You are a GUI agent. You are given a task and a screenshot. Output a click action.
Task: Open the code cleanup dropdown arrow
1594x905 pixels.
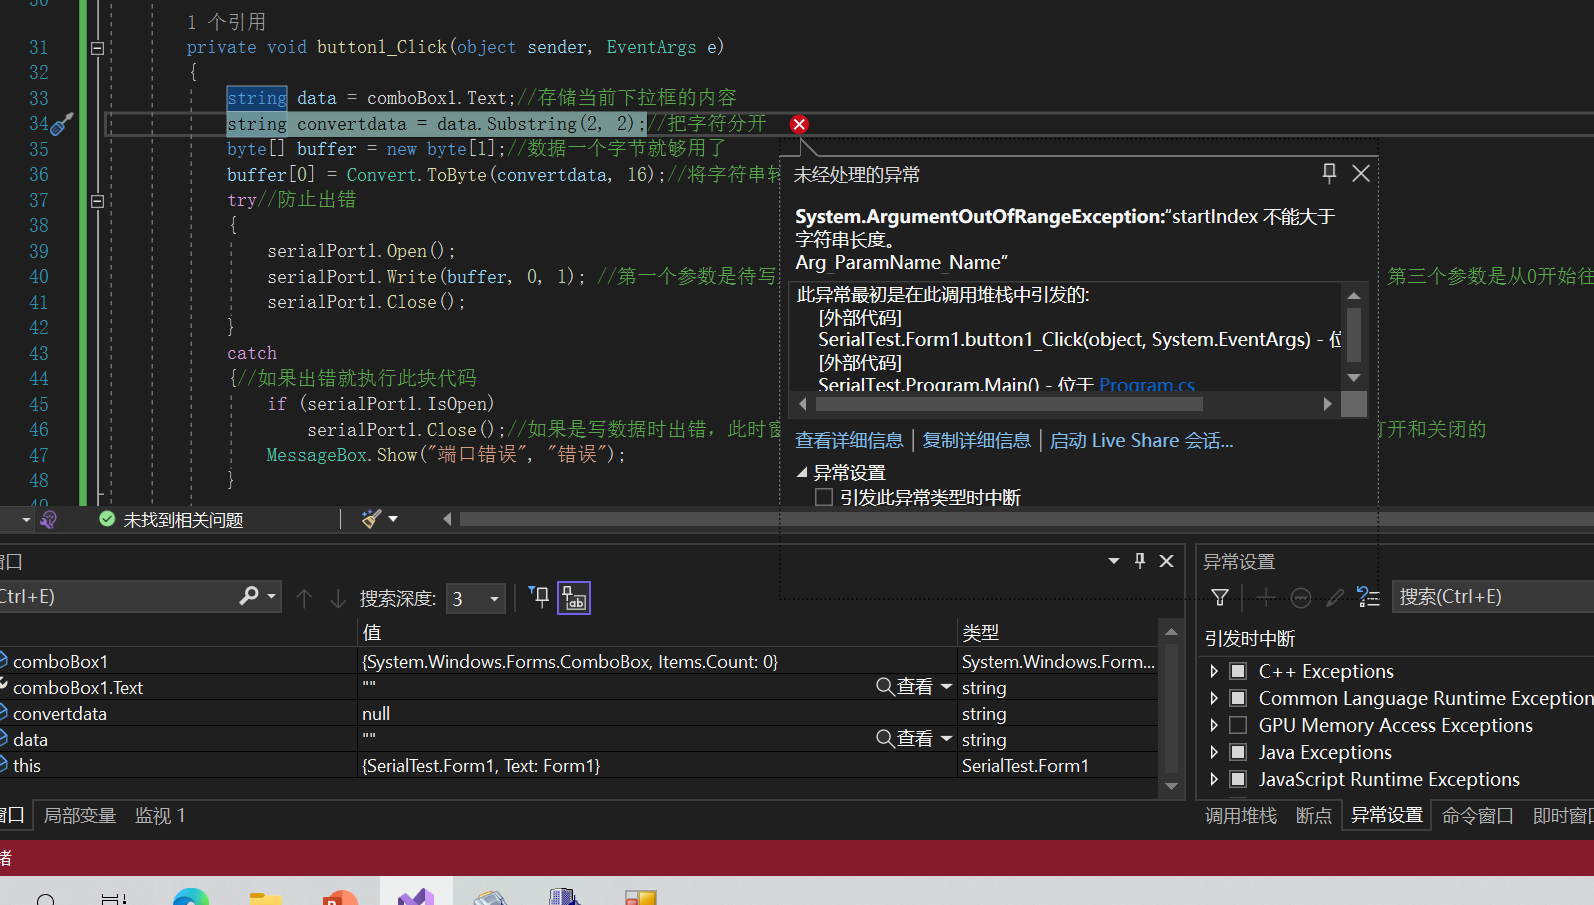[x=393, y=519]
